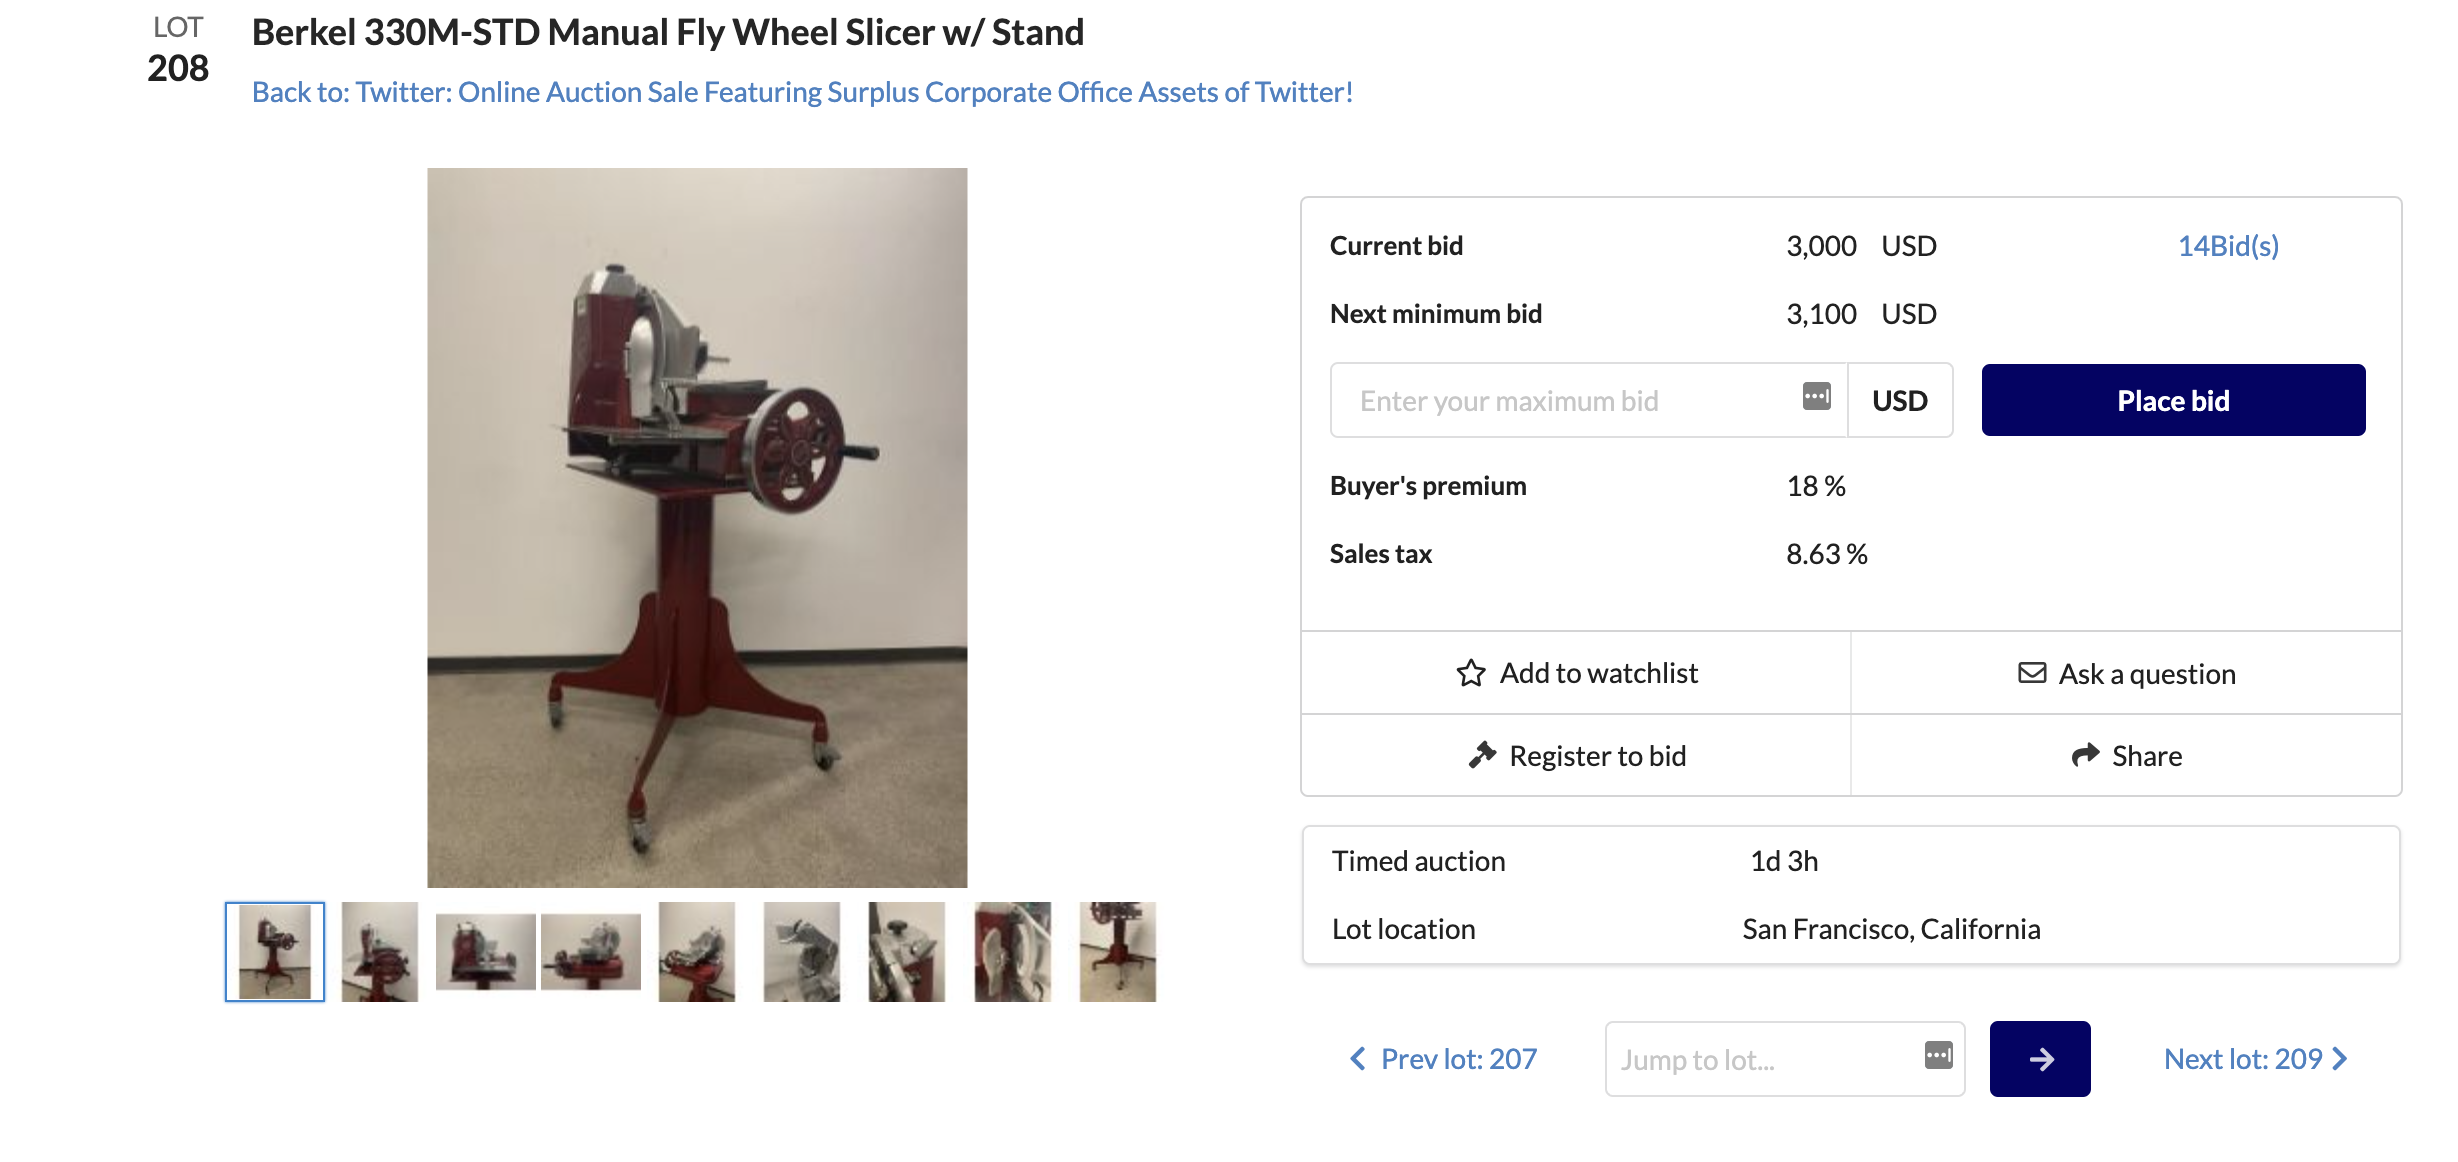Enlarge the main Berkel slicer photo

tap(697, 528)
